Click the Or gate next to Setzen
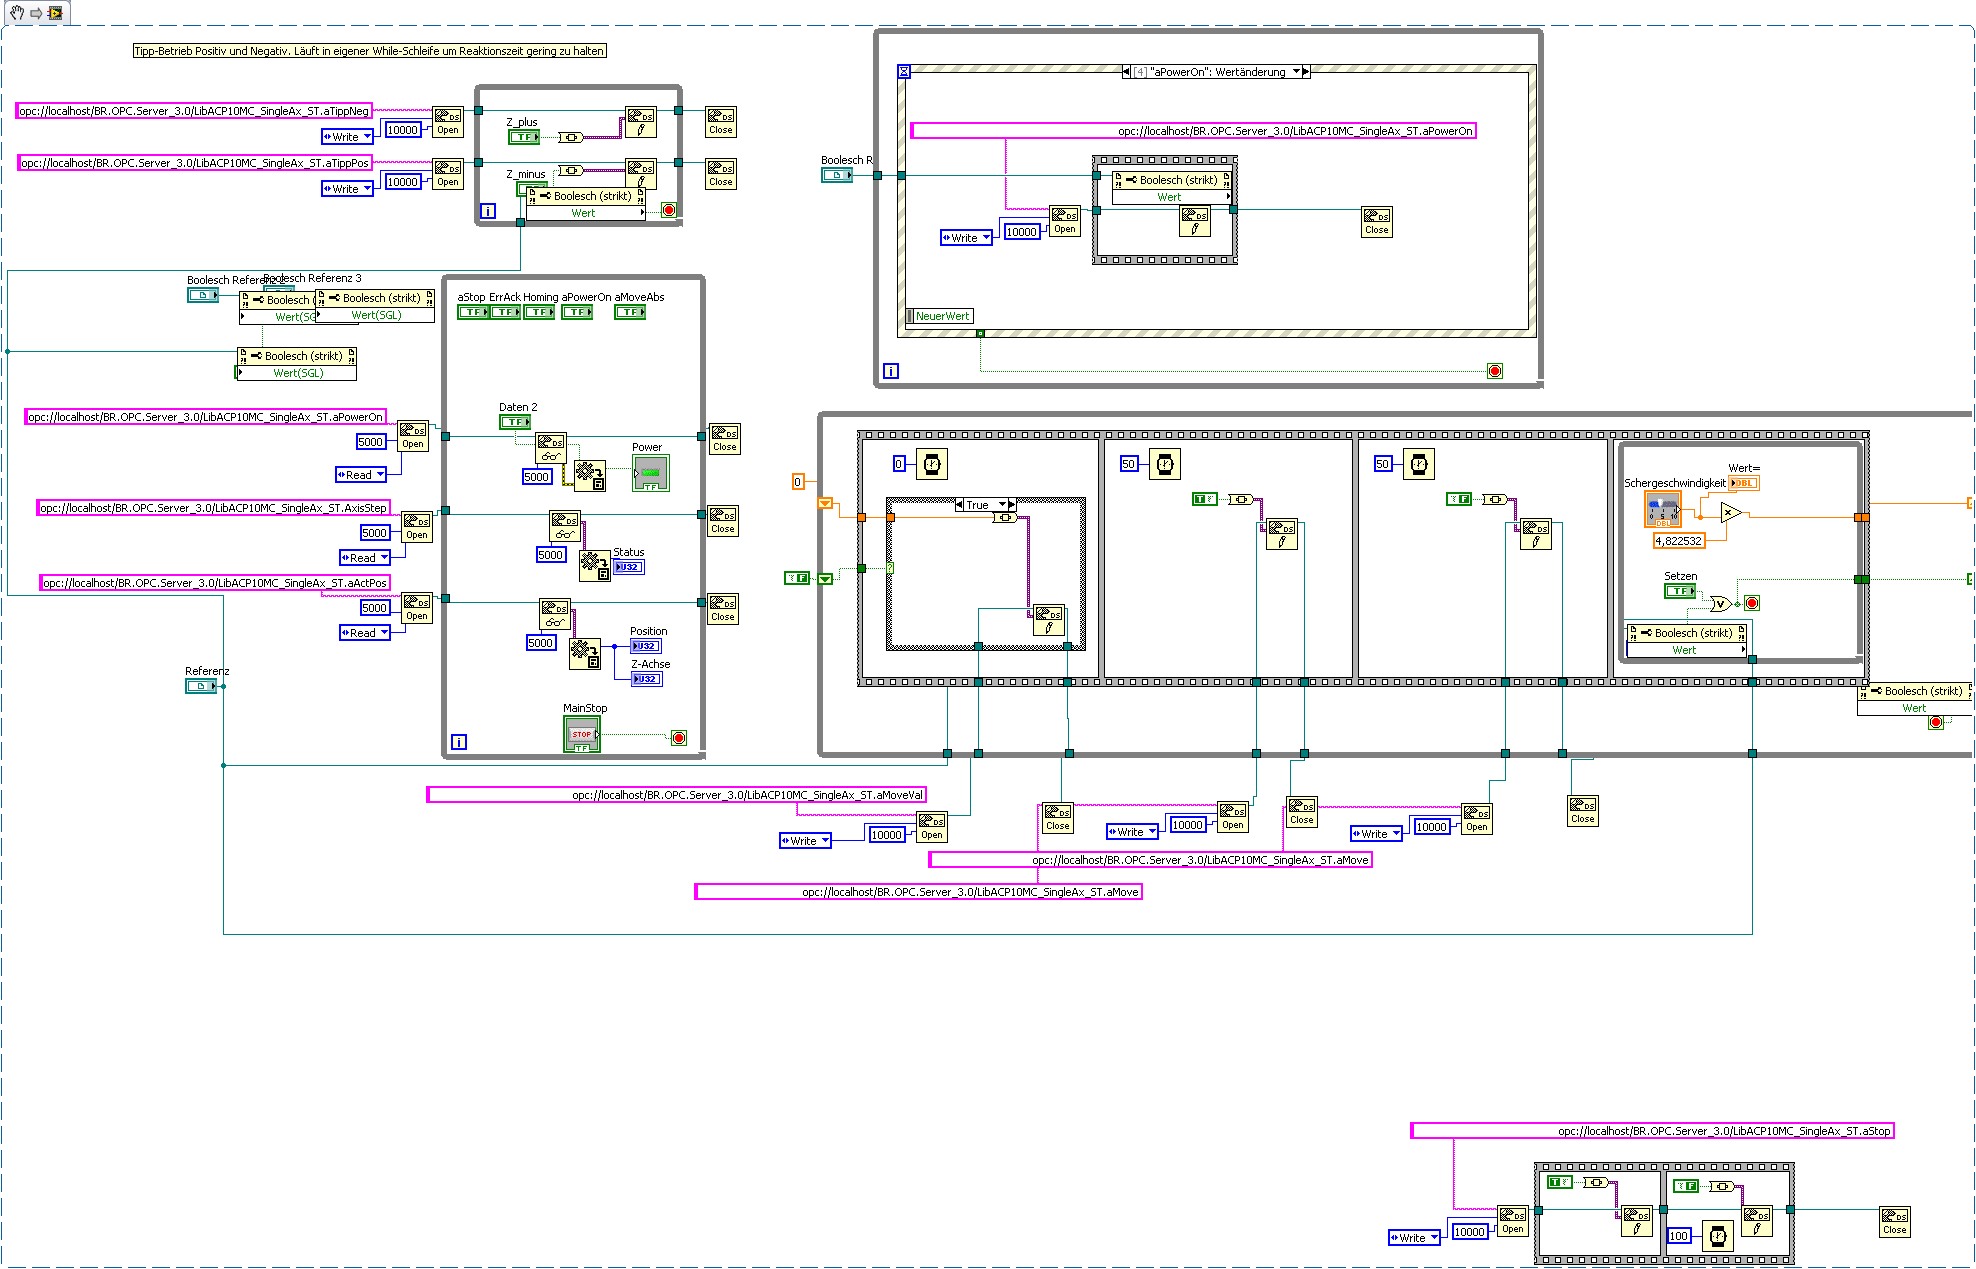Image resolution: width=1976 pixels, height=1269 pixels. coord(1719,604)
